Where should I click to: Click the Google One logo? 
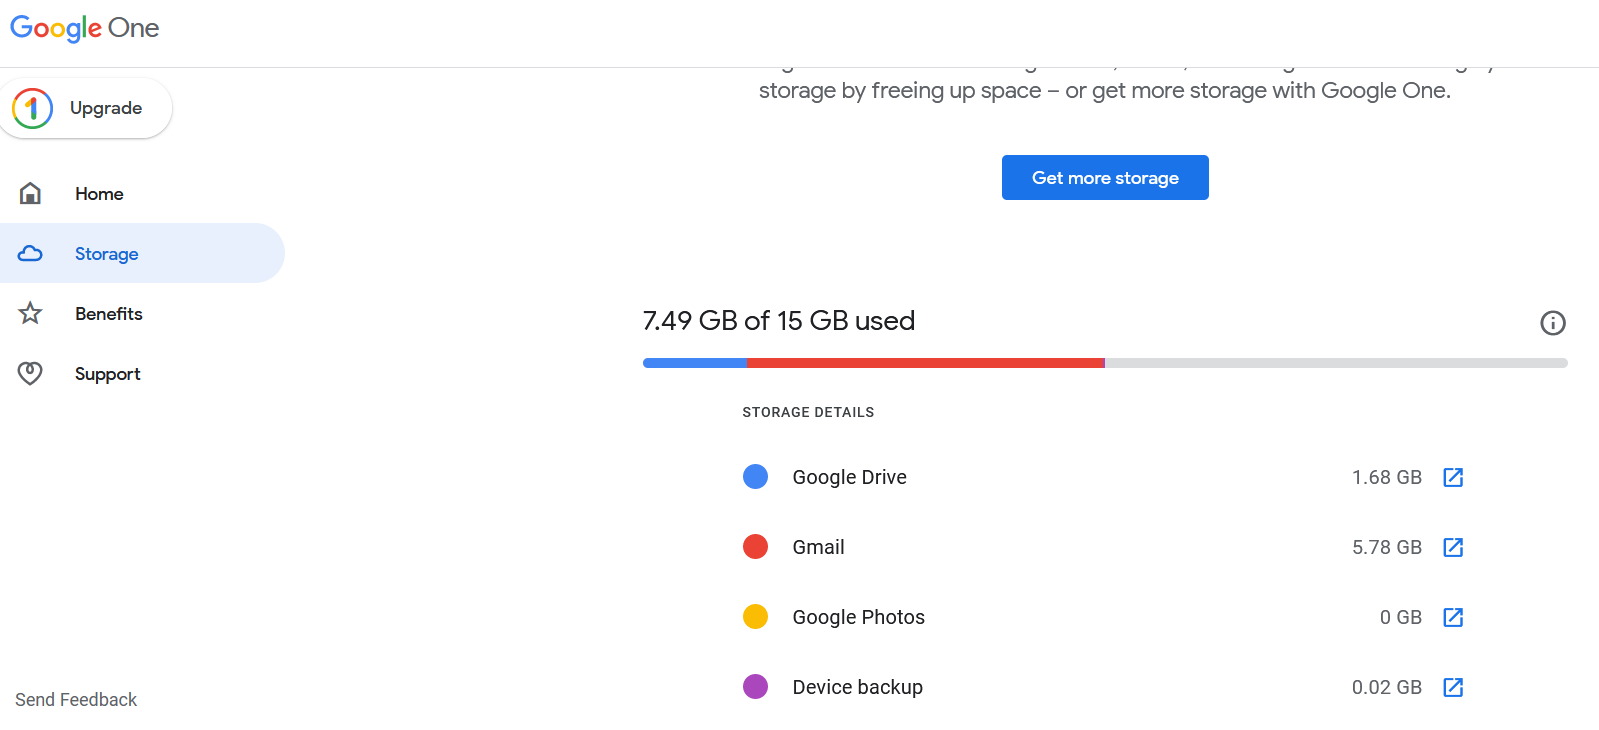85,28
